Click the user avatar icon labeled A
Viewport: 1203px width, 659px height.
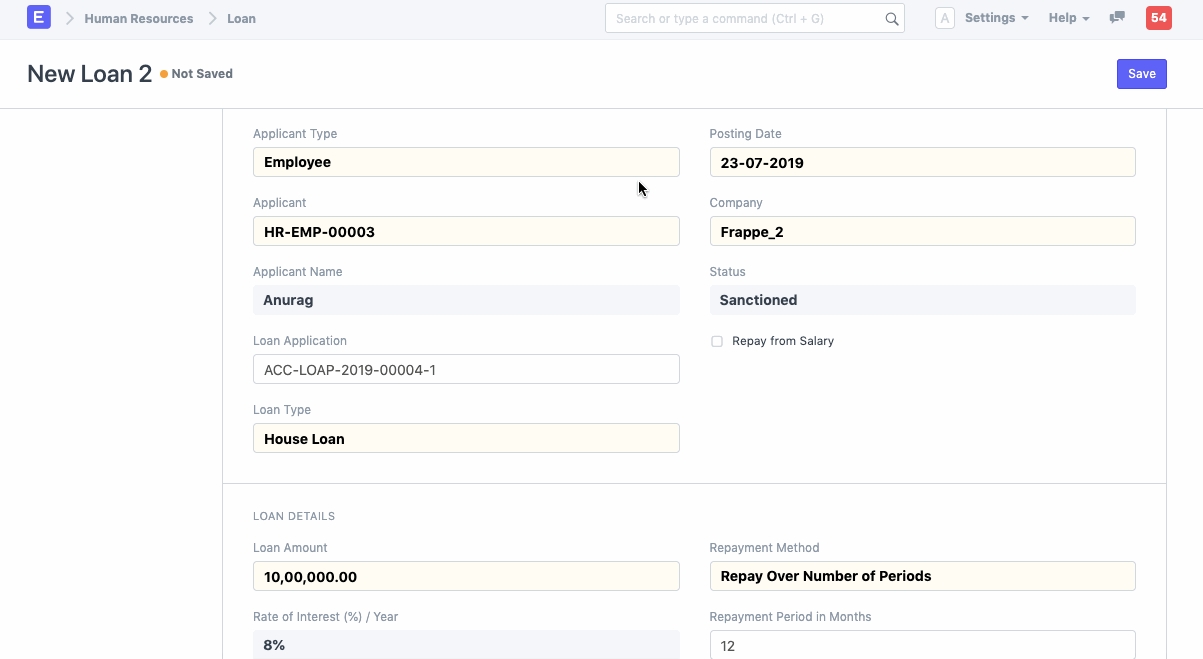coord(944,18)
